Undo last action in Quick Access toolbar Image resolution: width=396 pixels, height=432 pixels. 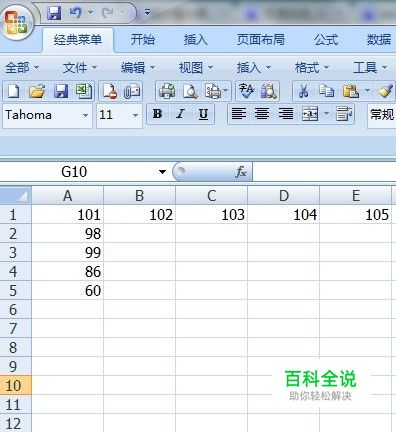pyautogui.click(x=76, y=13)
